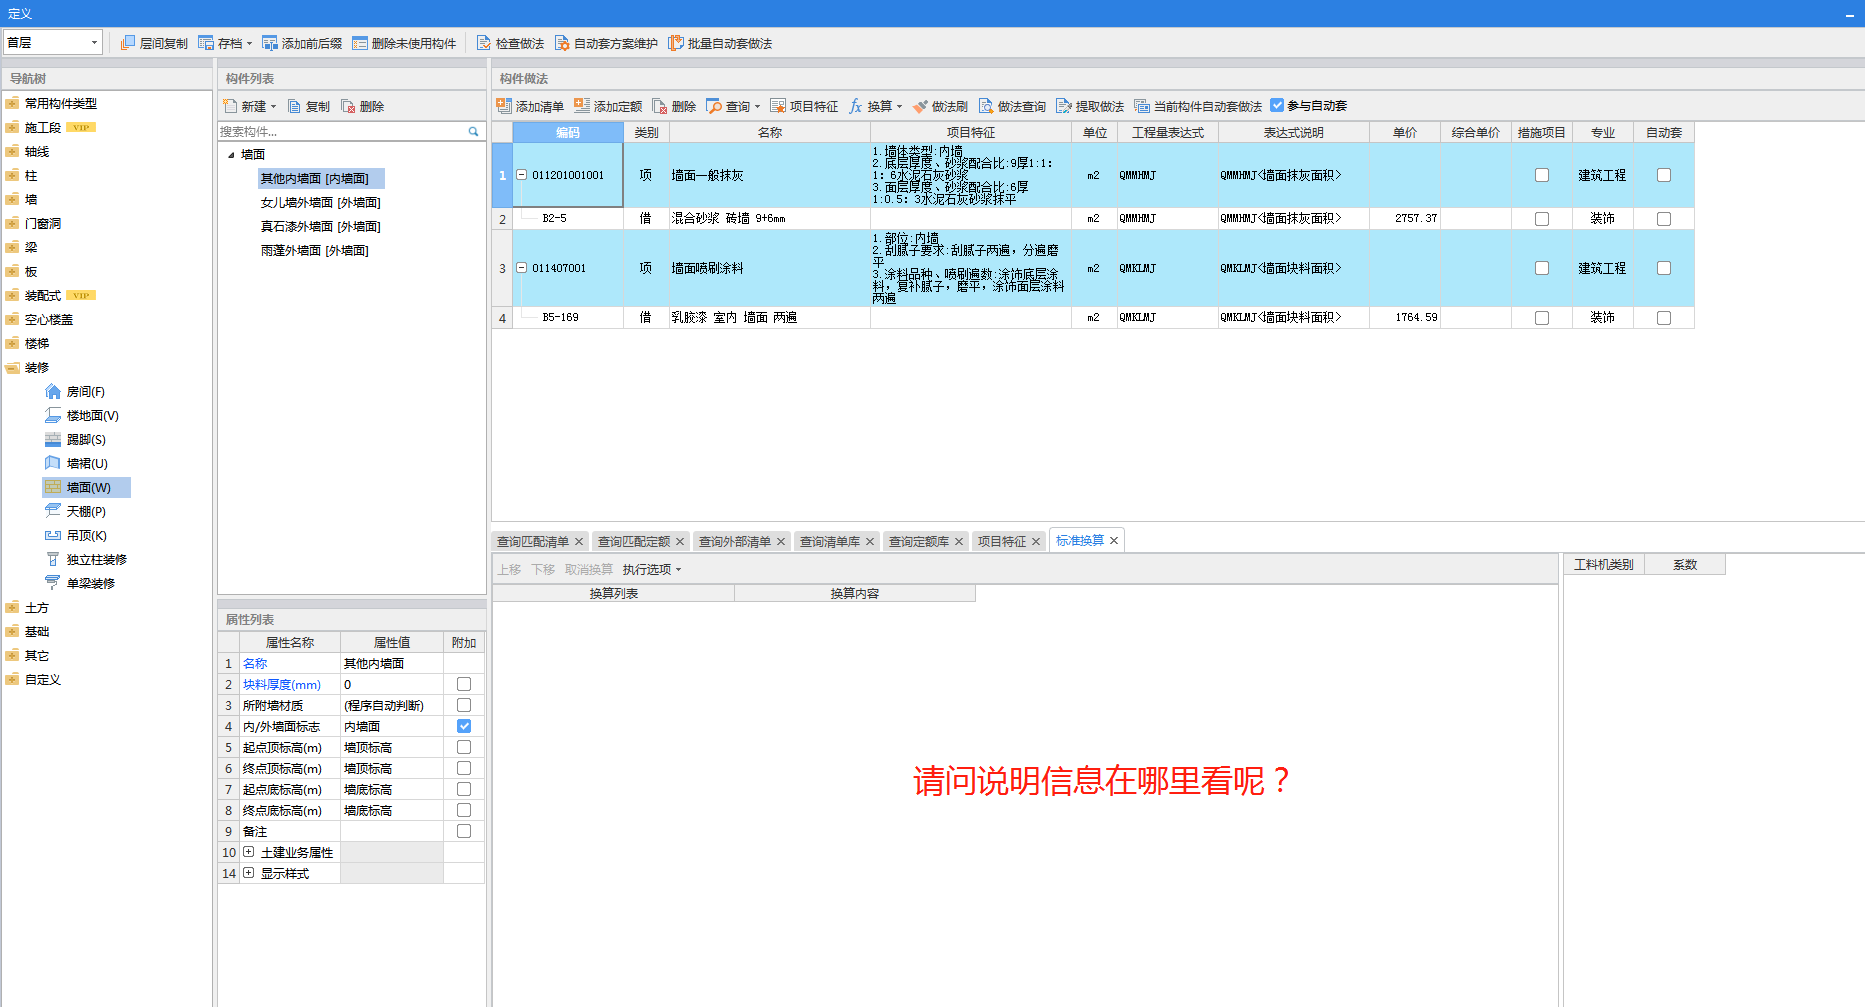Toggle the 参与自动套 checkbox
Viewport: 1865px width, 1007px height.
click(1277, 105)
